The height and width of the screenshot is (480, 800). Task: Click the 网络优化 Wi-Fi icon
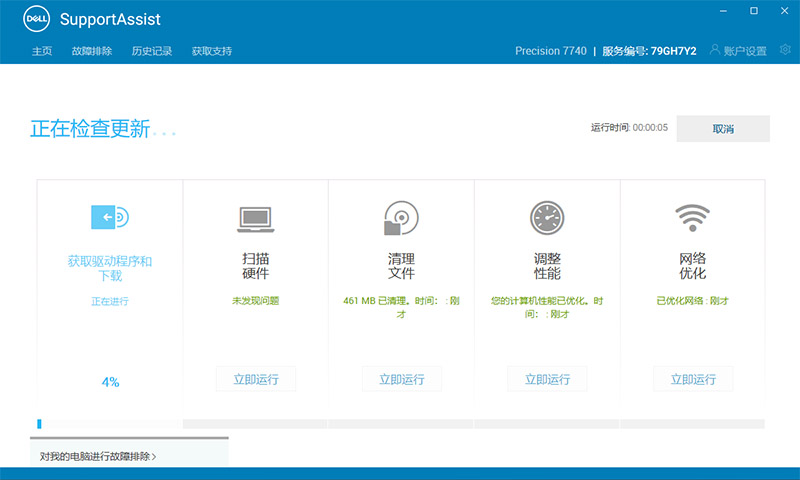692,218
